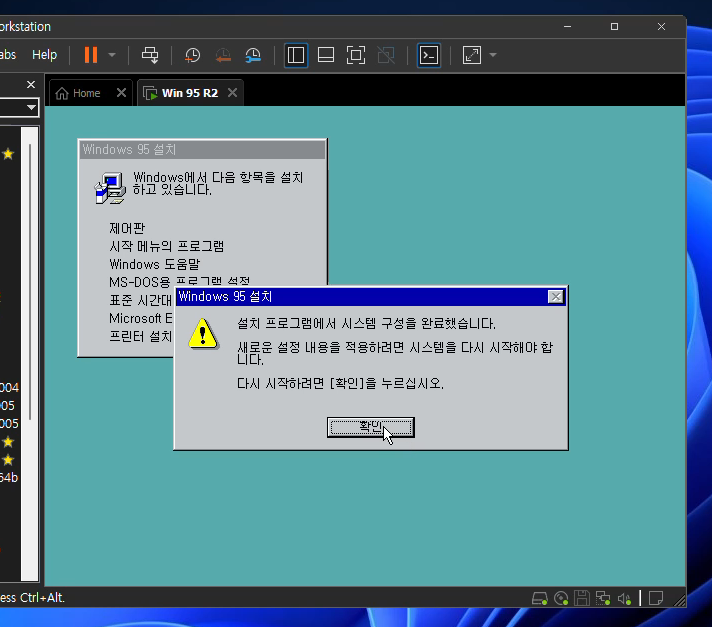Toggle the console view button
Screen dimensions: 712x627
pos(429,55)
